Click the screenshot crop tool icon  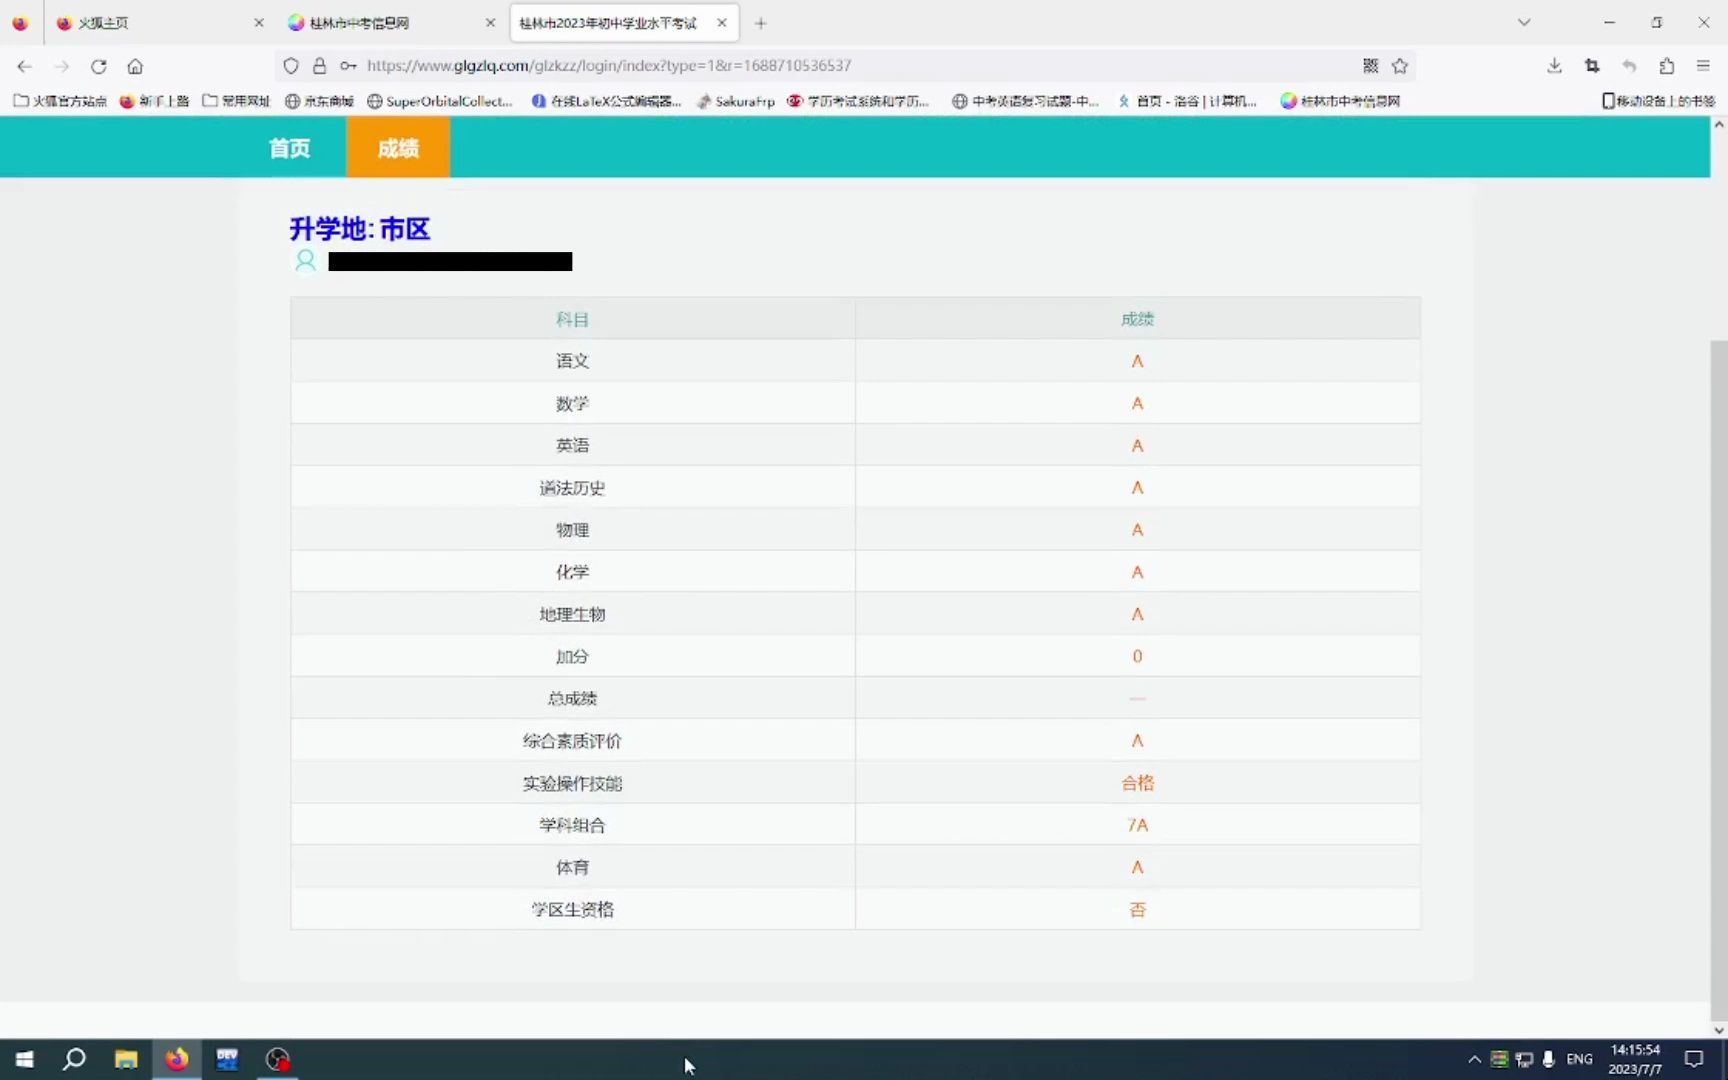[1592, 66]
